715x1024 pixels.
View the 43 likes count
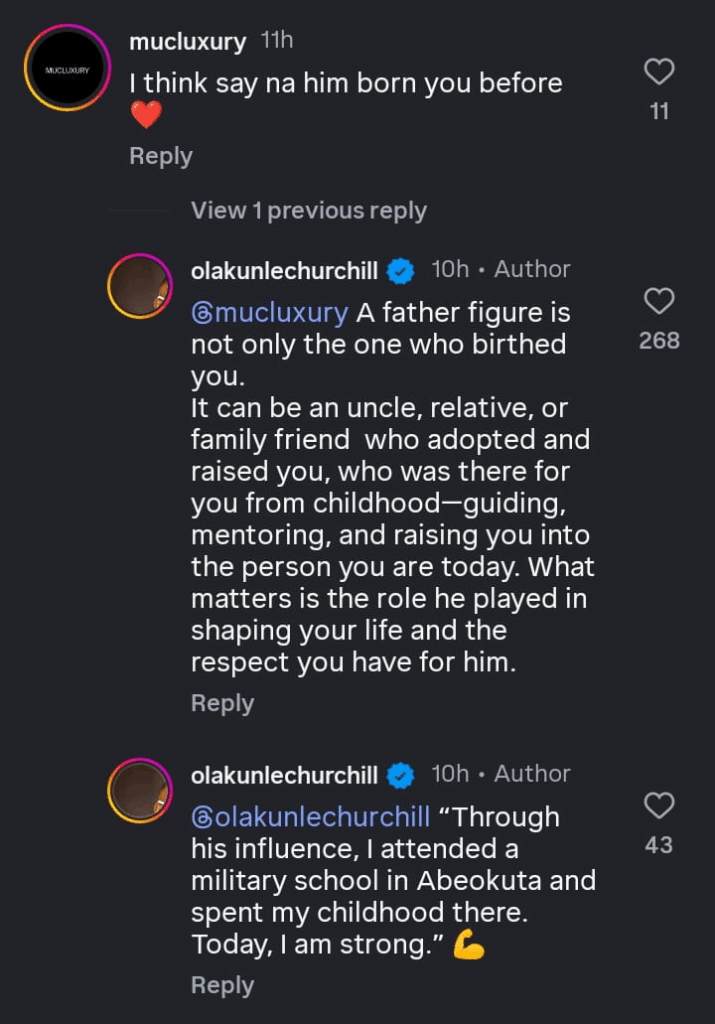659,846
